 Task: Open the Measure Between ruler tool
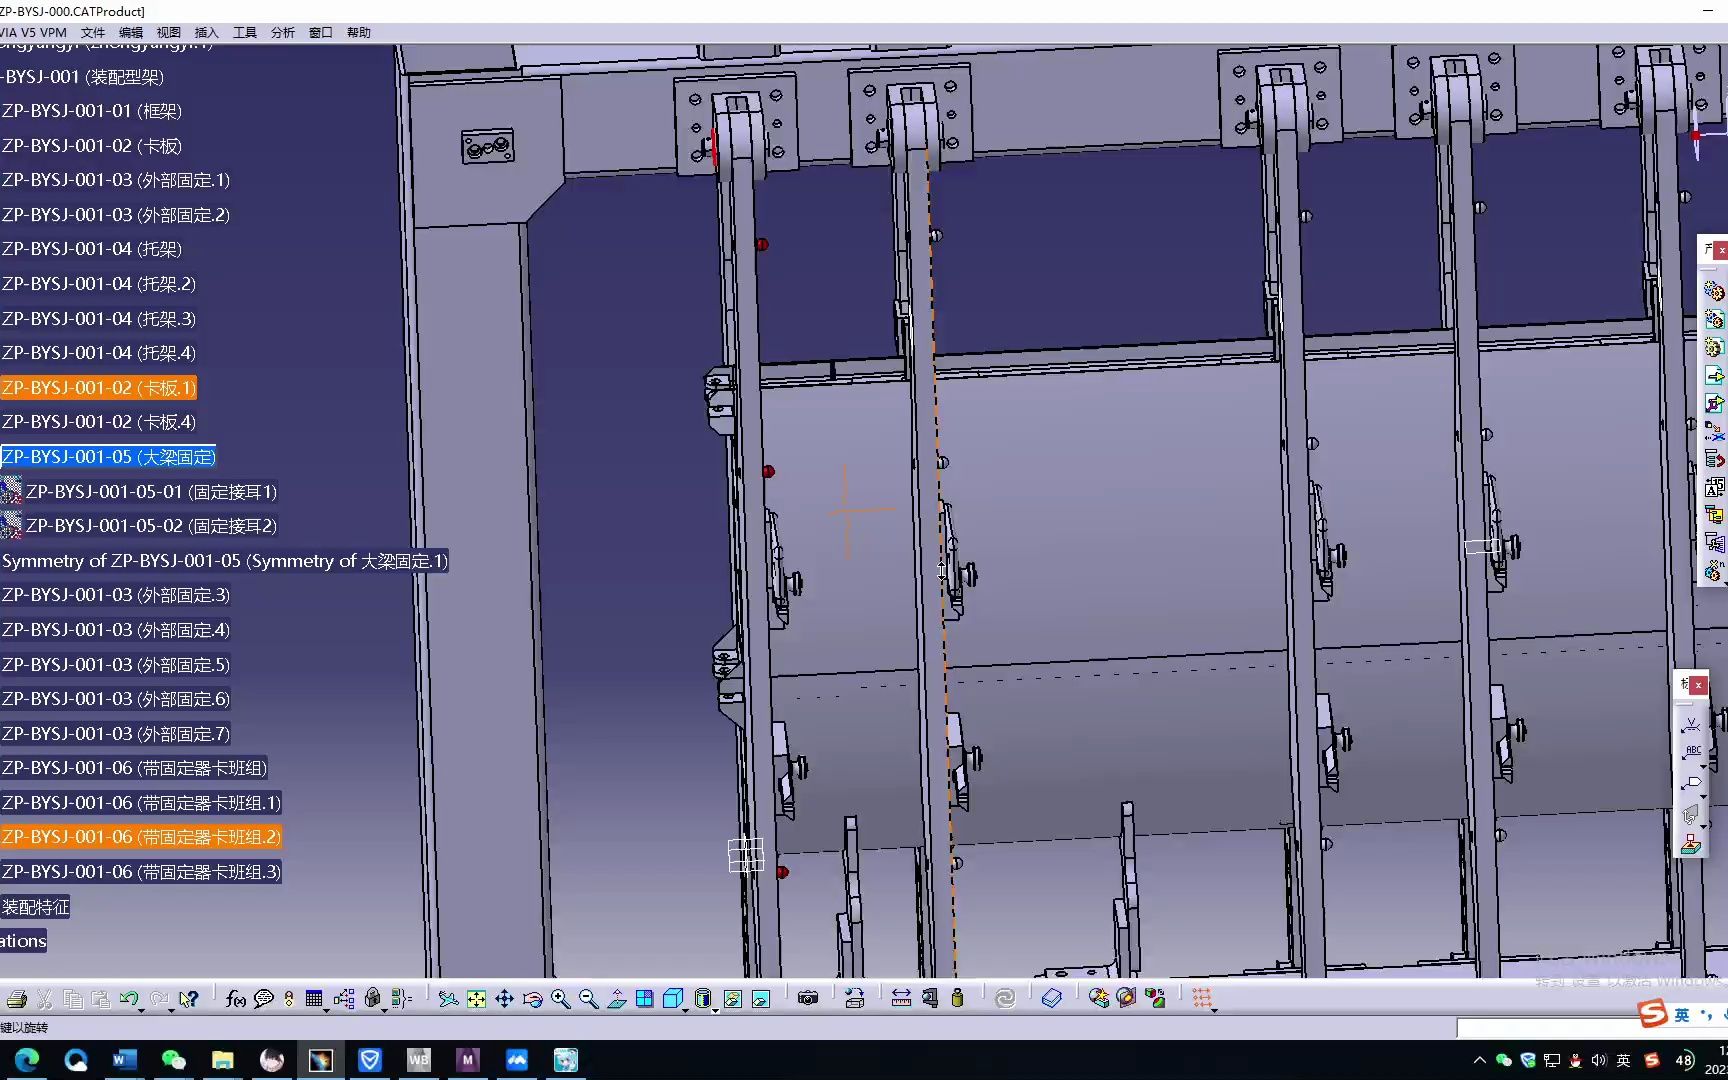[x=901, y=998]
